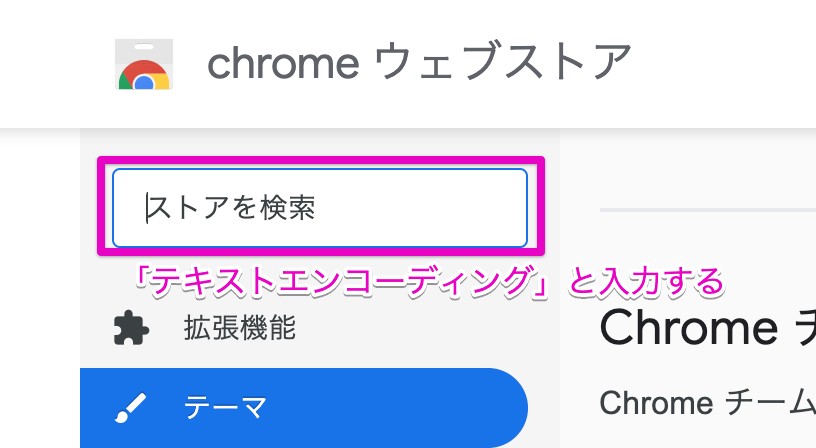Image resolution: width=816 pixels, height=448 pixels.
Task: Open the 拡張機能 category label
Action: (x=240, y=328)
